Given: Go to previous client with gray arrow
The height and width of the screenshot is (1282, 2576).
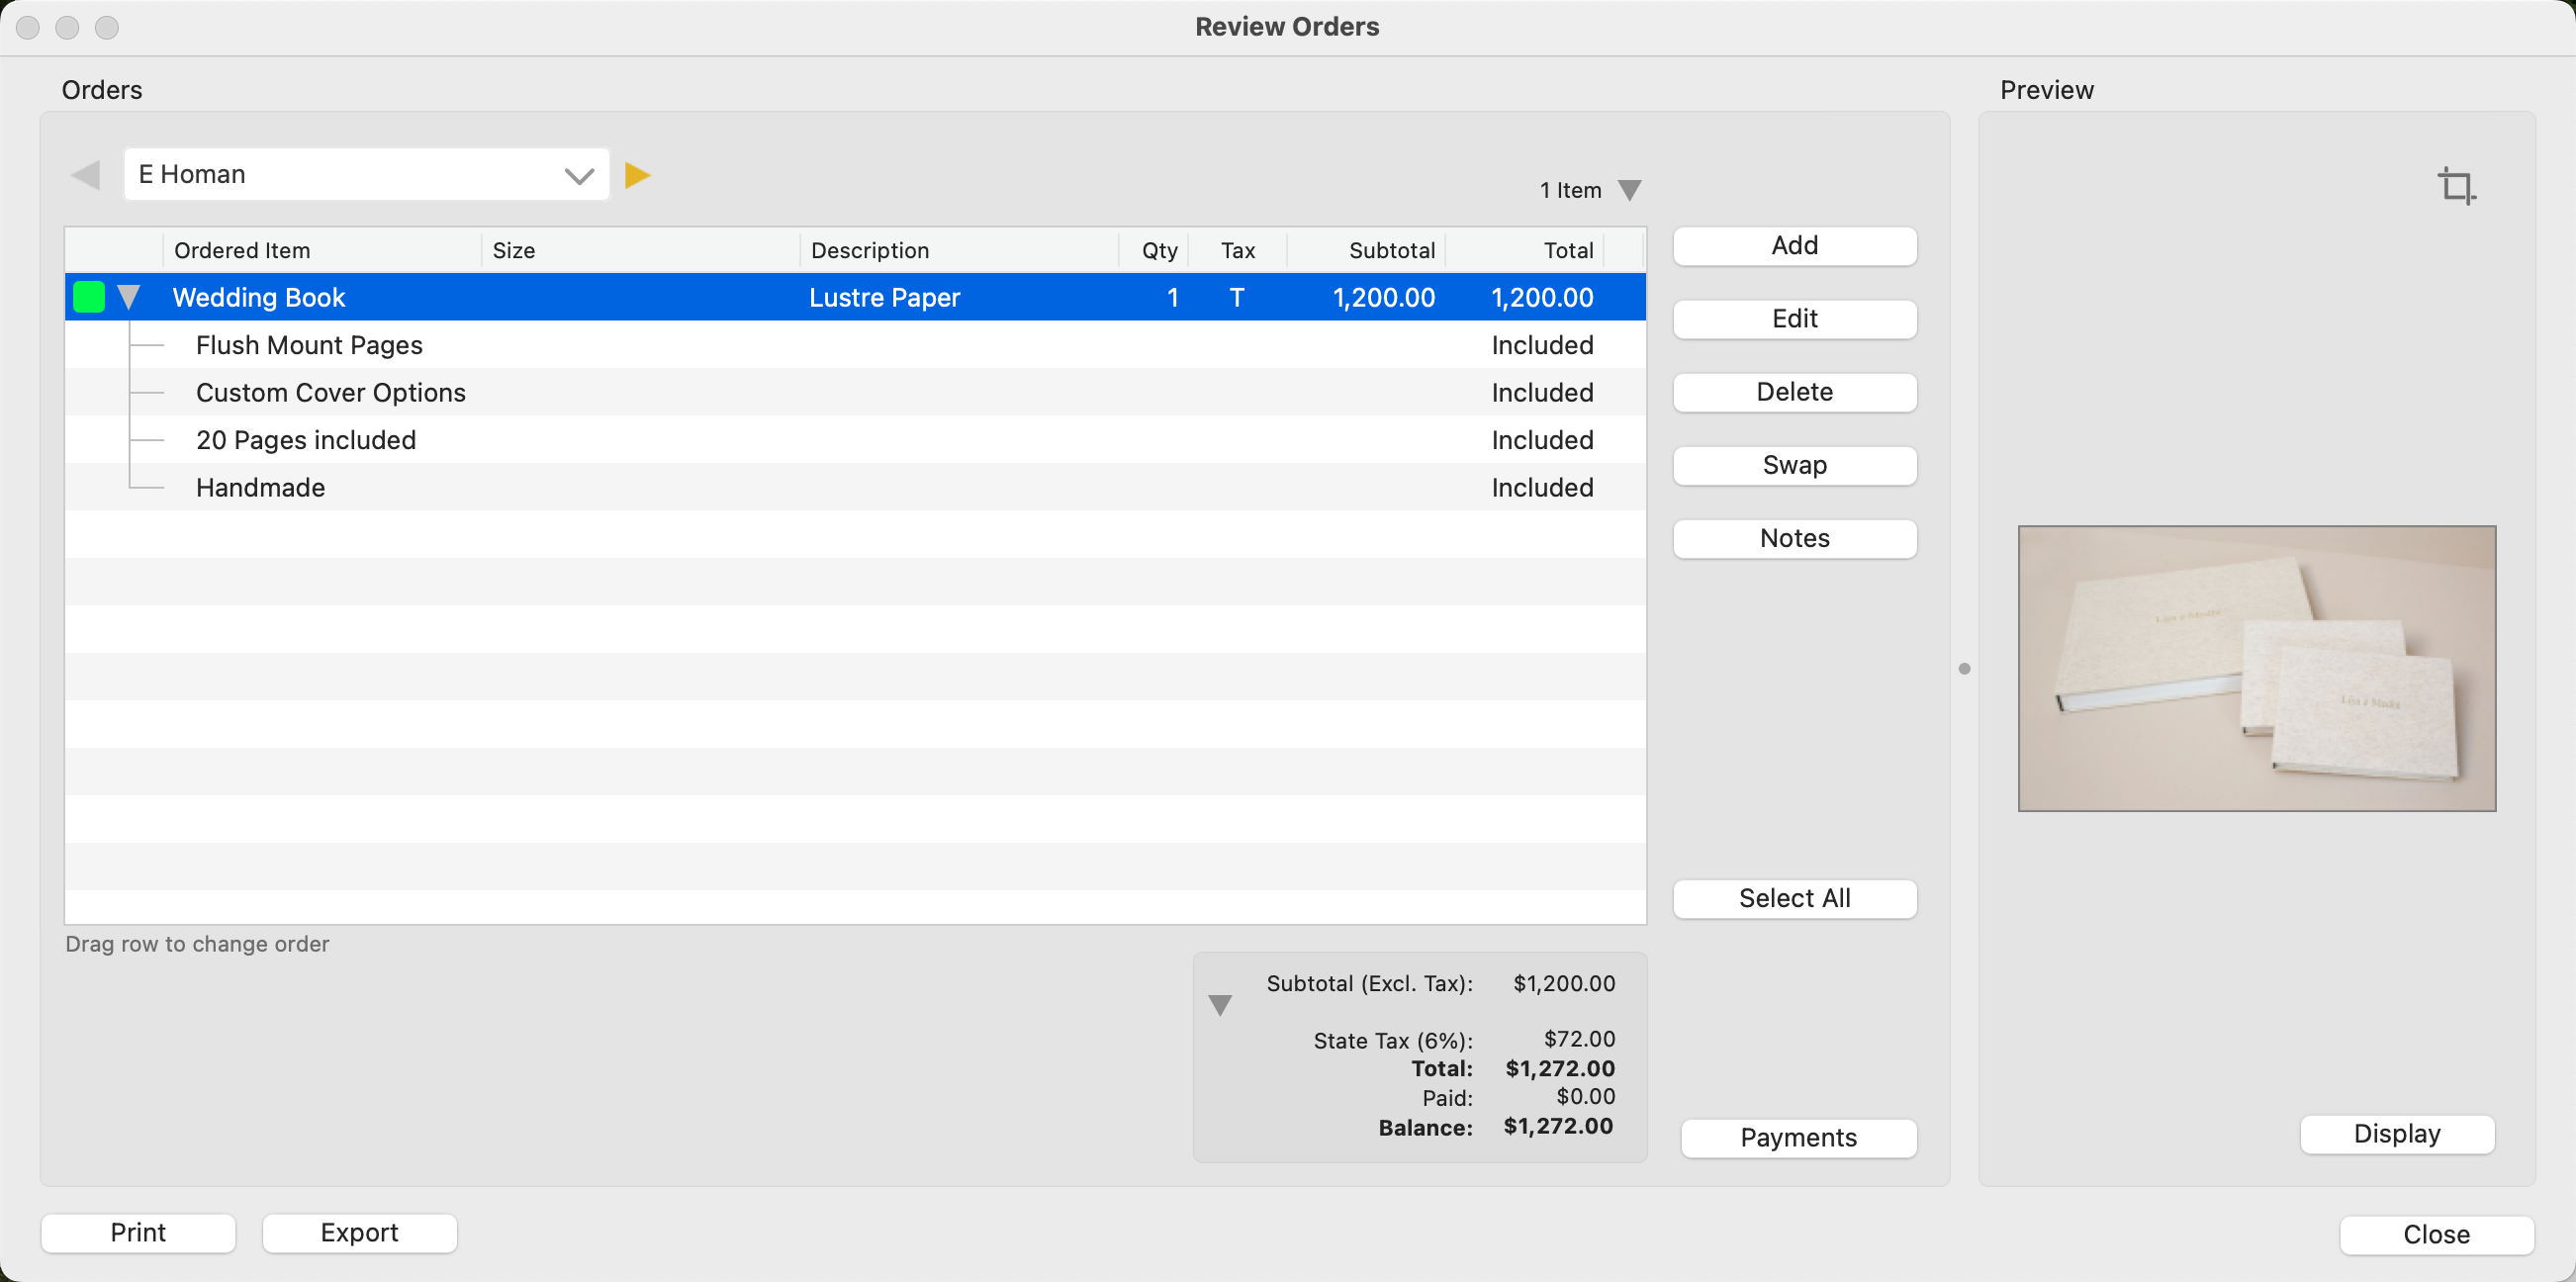Looking at the screenshot, I should pos(86,176).
